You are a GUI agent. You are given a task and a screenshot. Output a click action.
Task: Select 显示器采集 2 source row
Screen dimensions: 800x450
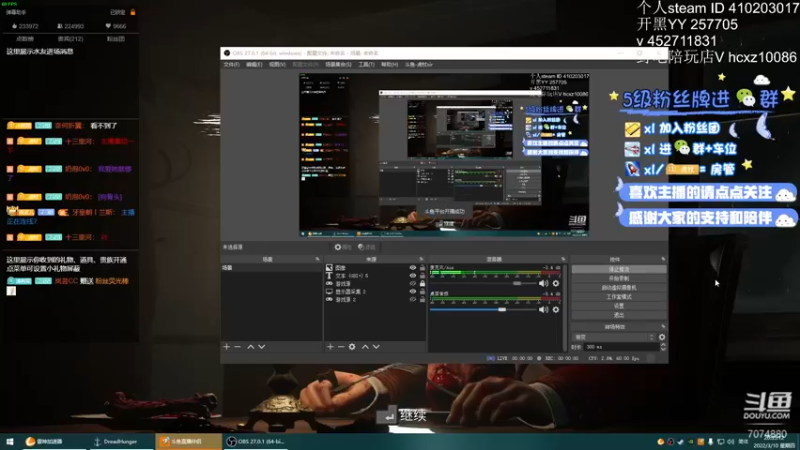pyautogui.click(x=375, y=292)
